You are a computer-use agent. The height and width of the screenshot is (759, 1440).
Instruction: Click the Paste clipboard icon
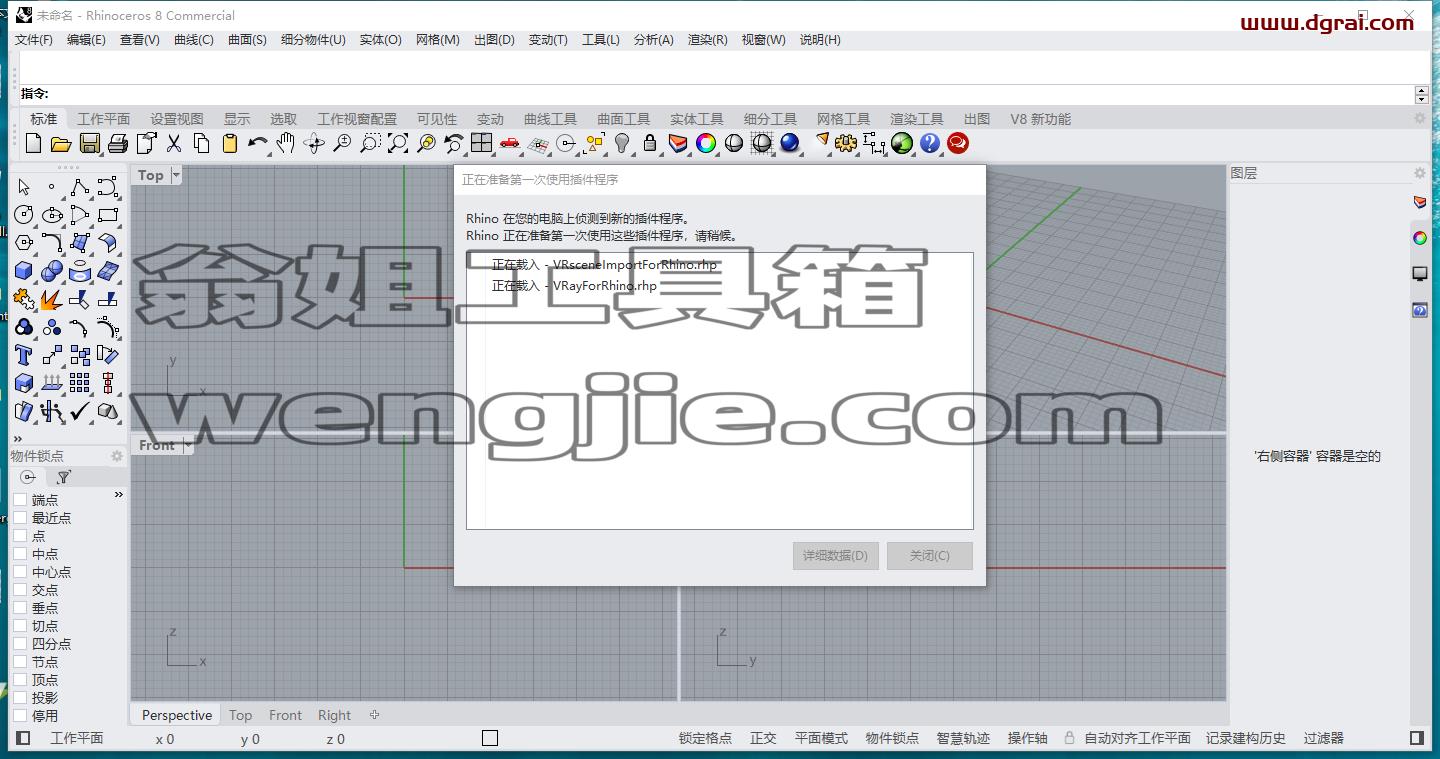click(x=229, y=143)
